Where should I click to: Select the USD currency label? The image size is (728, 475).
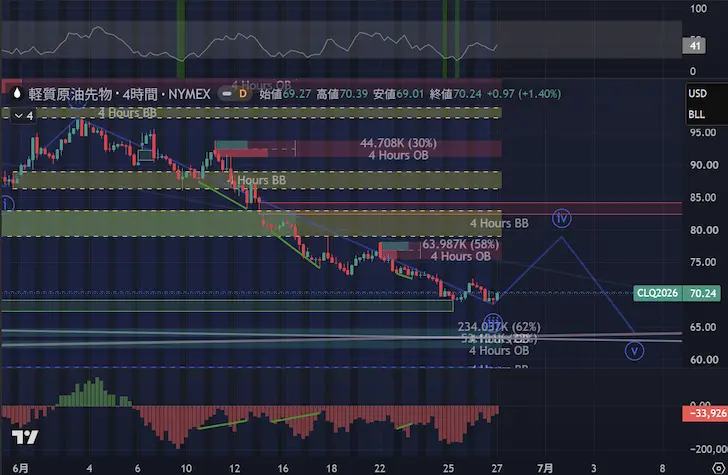[697, 93]
